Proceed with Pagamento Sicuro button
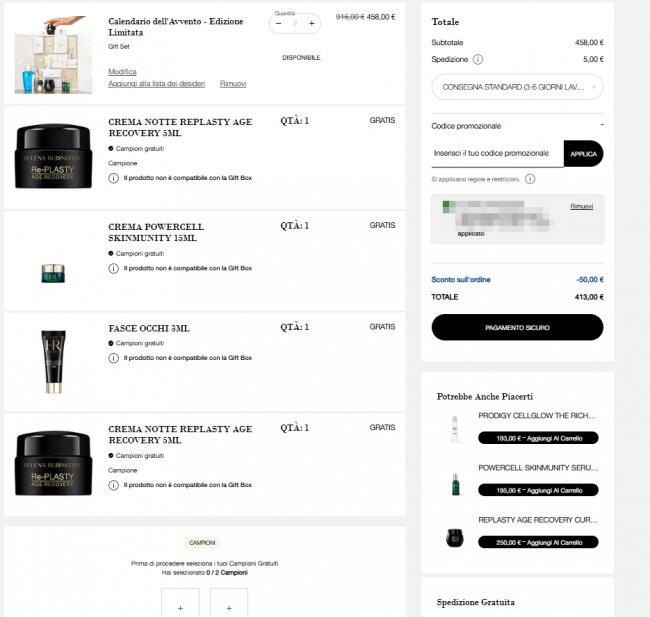The width and height of the screenshot is (650, 617). tap(517, 328)
